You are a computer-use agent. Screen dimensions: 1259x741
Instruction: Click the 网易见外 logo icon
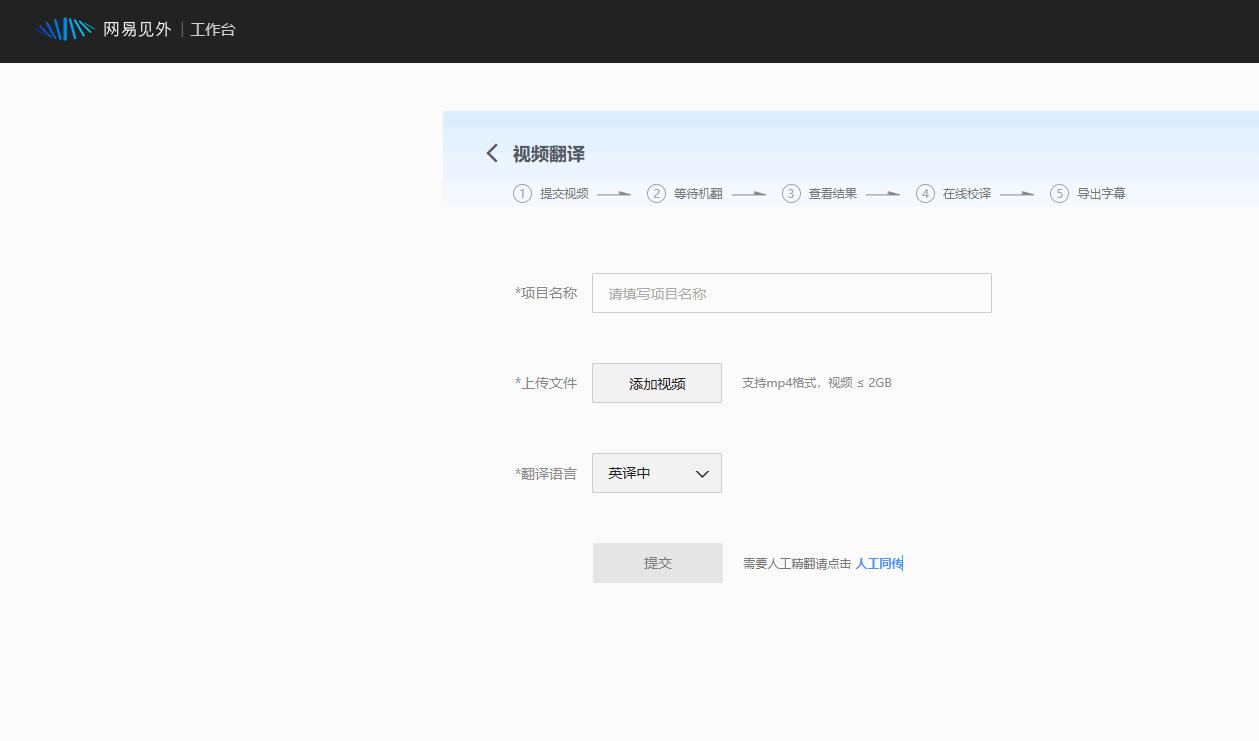[64, 29]
